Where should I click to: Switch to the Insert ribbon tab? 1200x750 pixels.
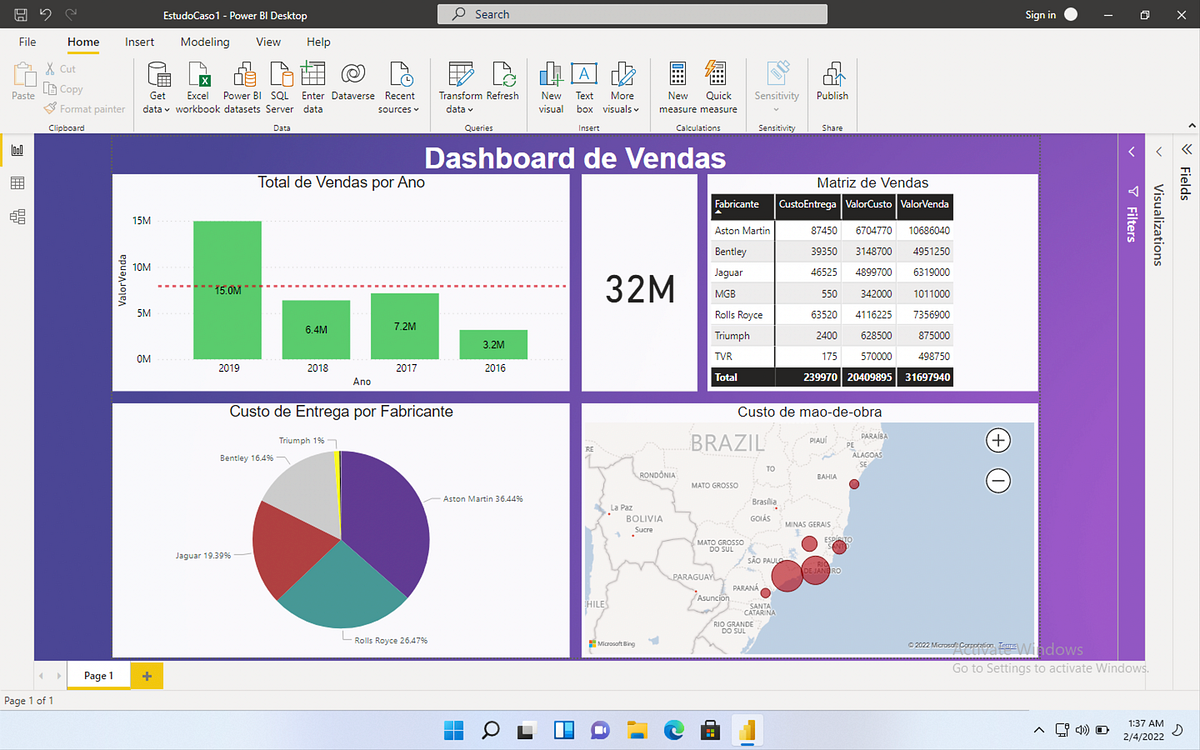(139, 42)
